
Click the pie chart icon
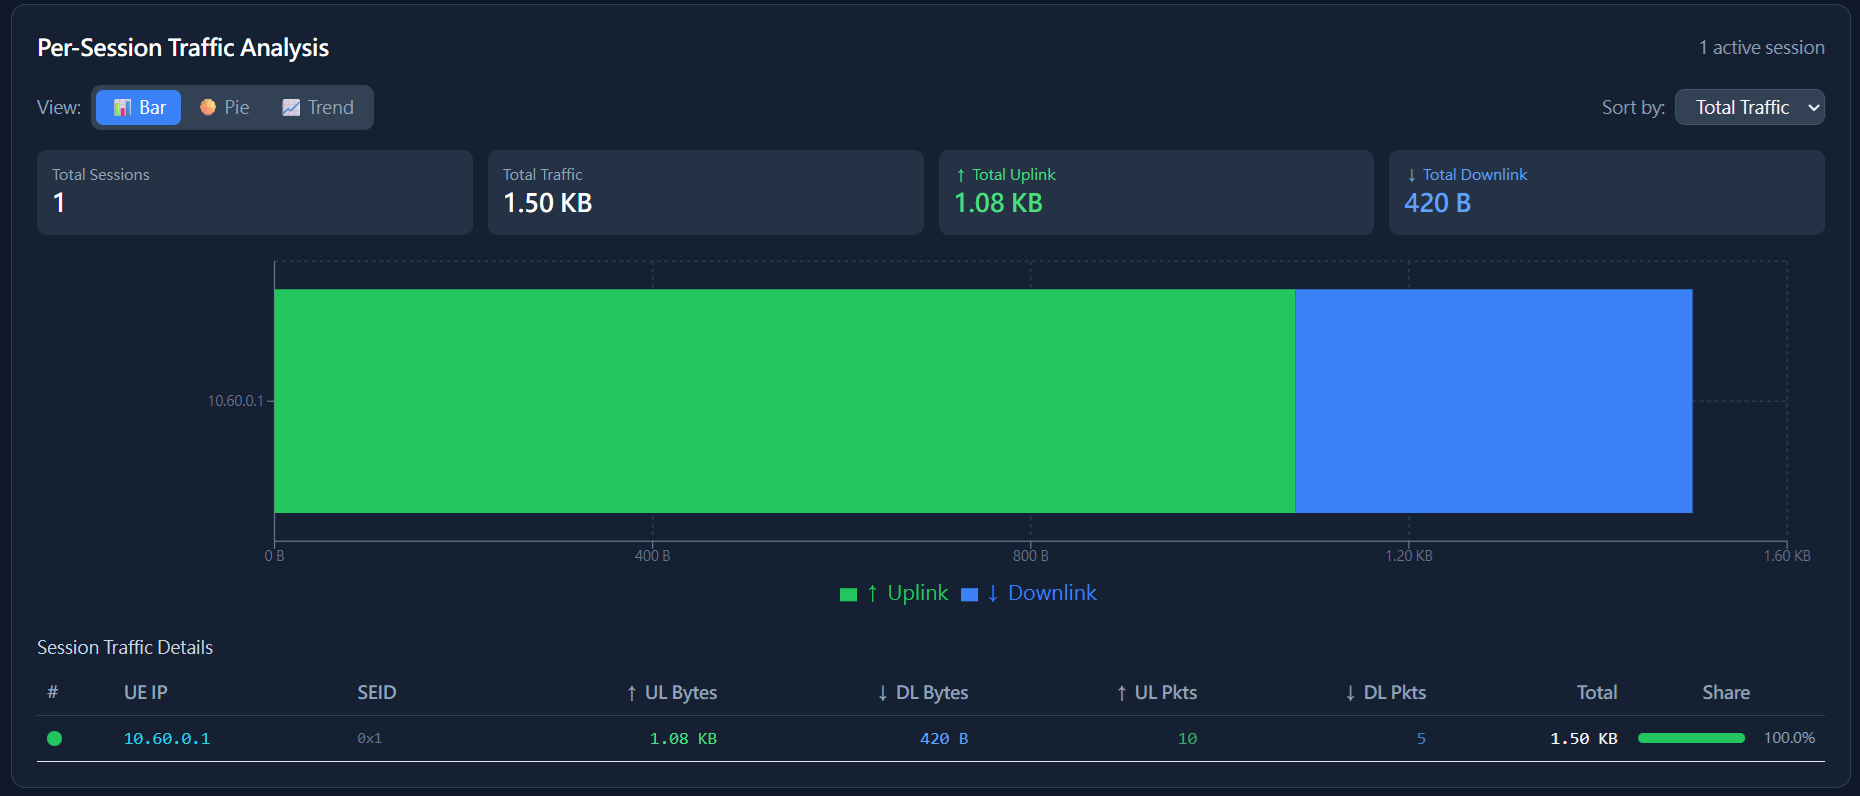[x=208, y=107]
